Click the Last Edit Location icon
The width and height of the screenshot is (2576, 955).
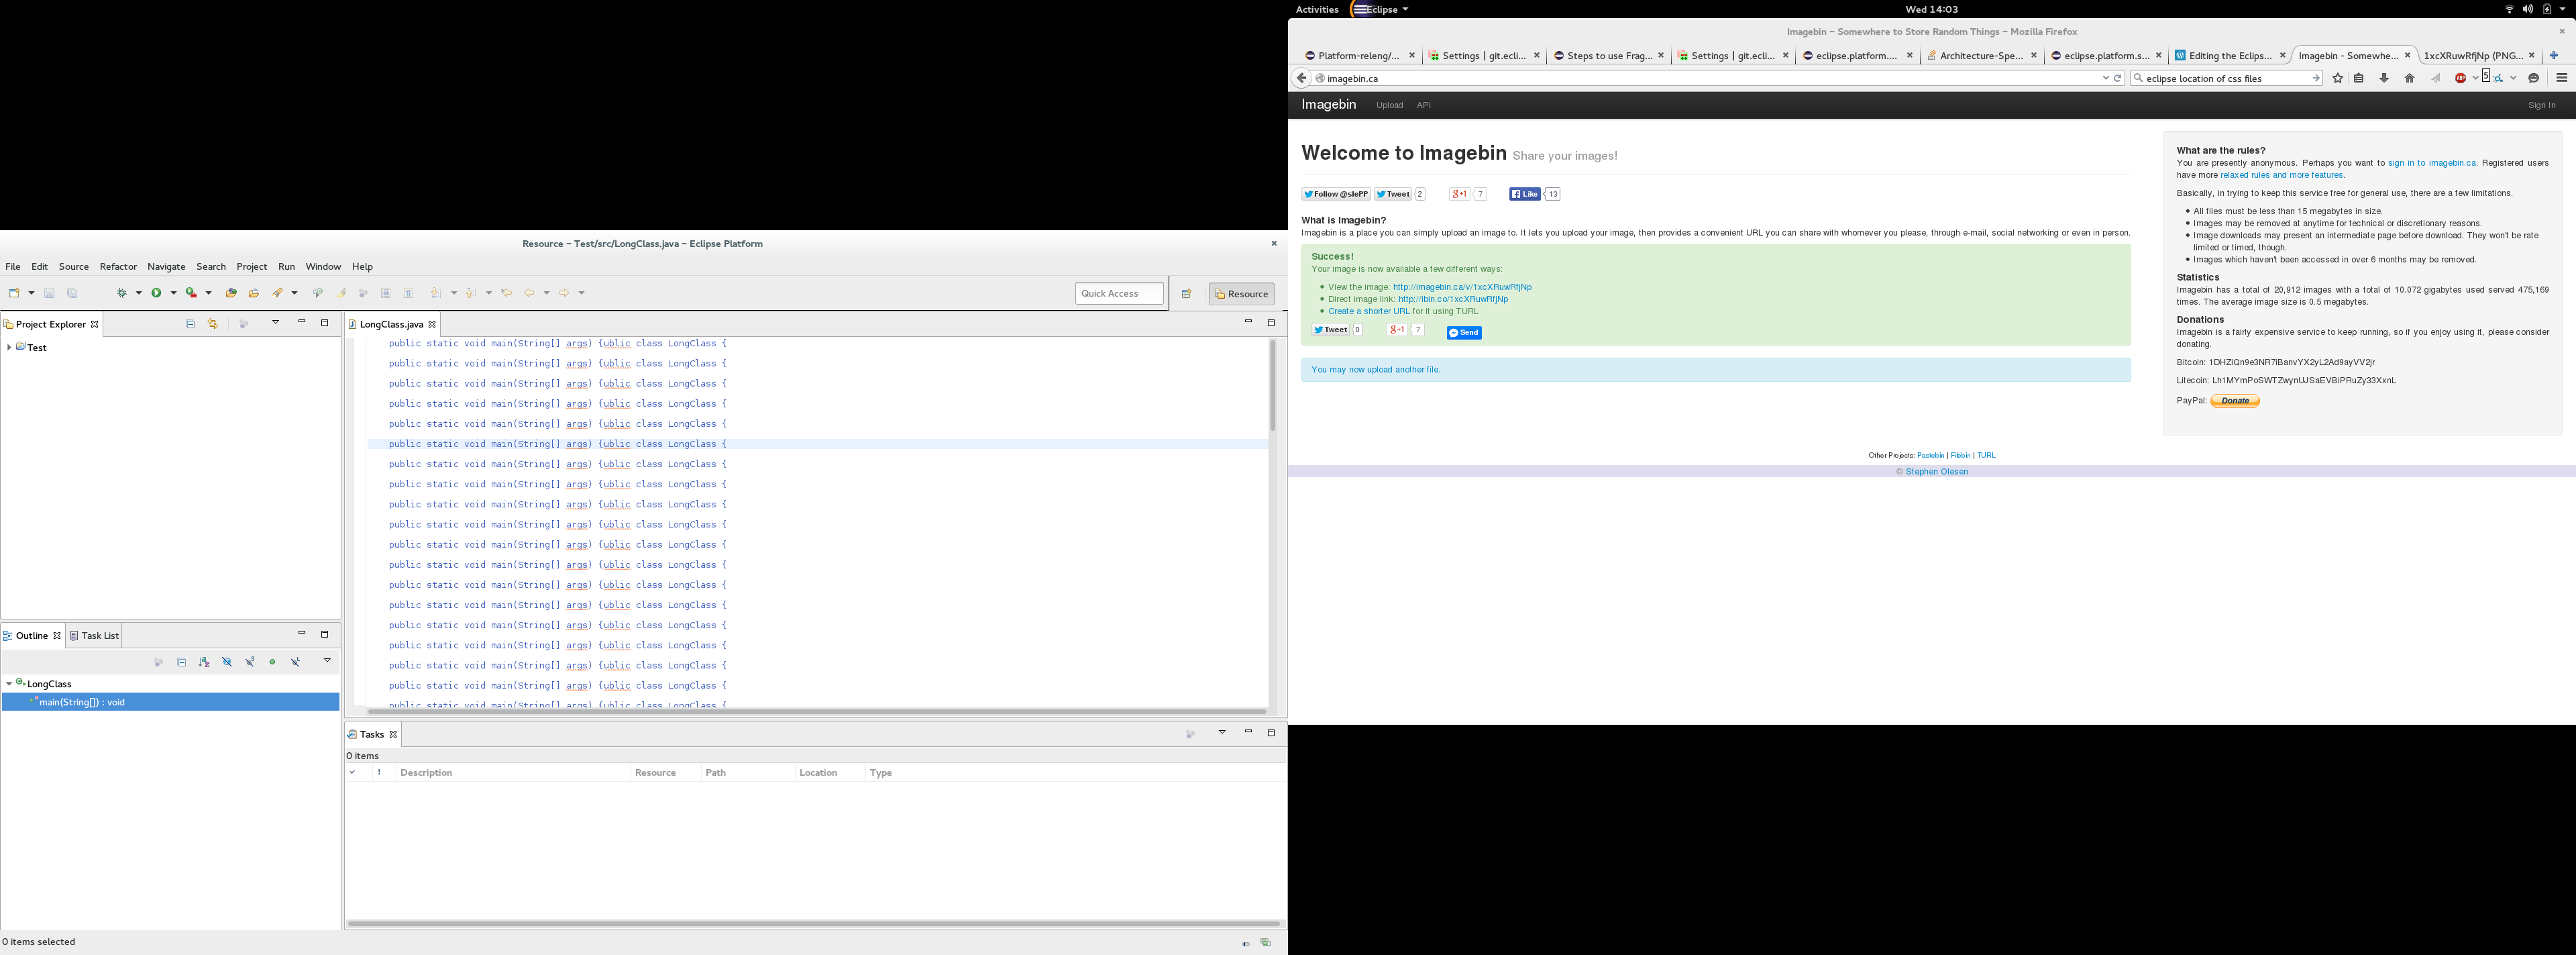click(x=507, y=293)
